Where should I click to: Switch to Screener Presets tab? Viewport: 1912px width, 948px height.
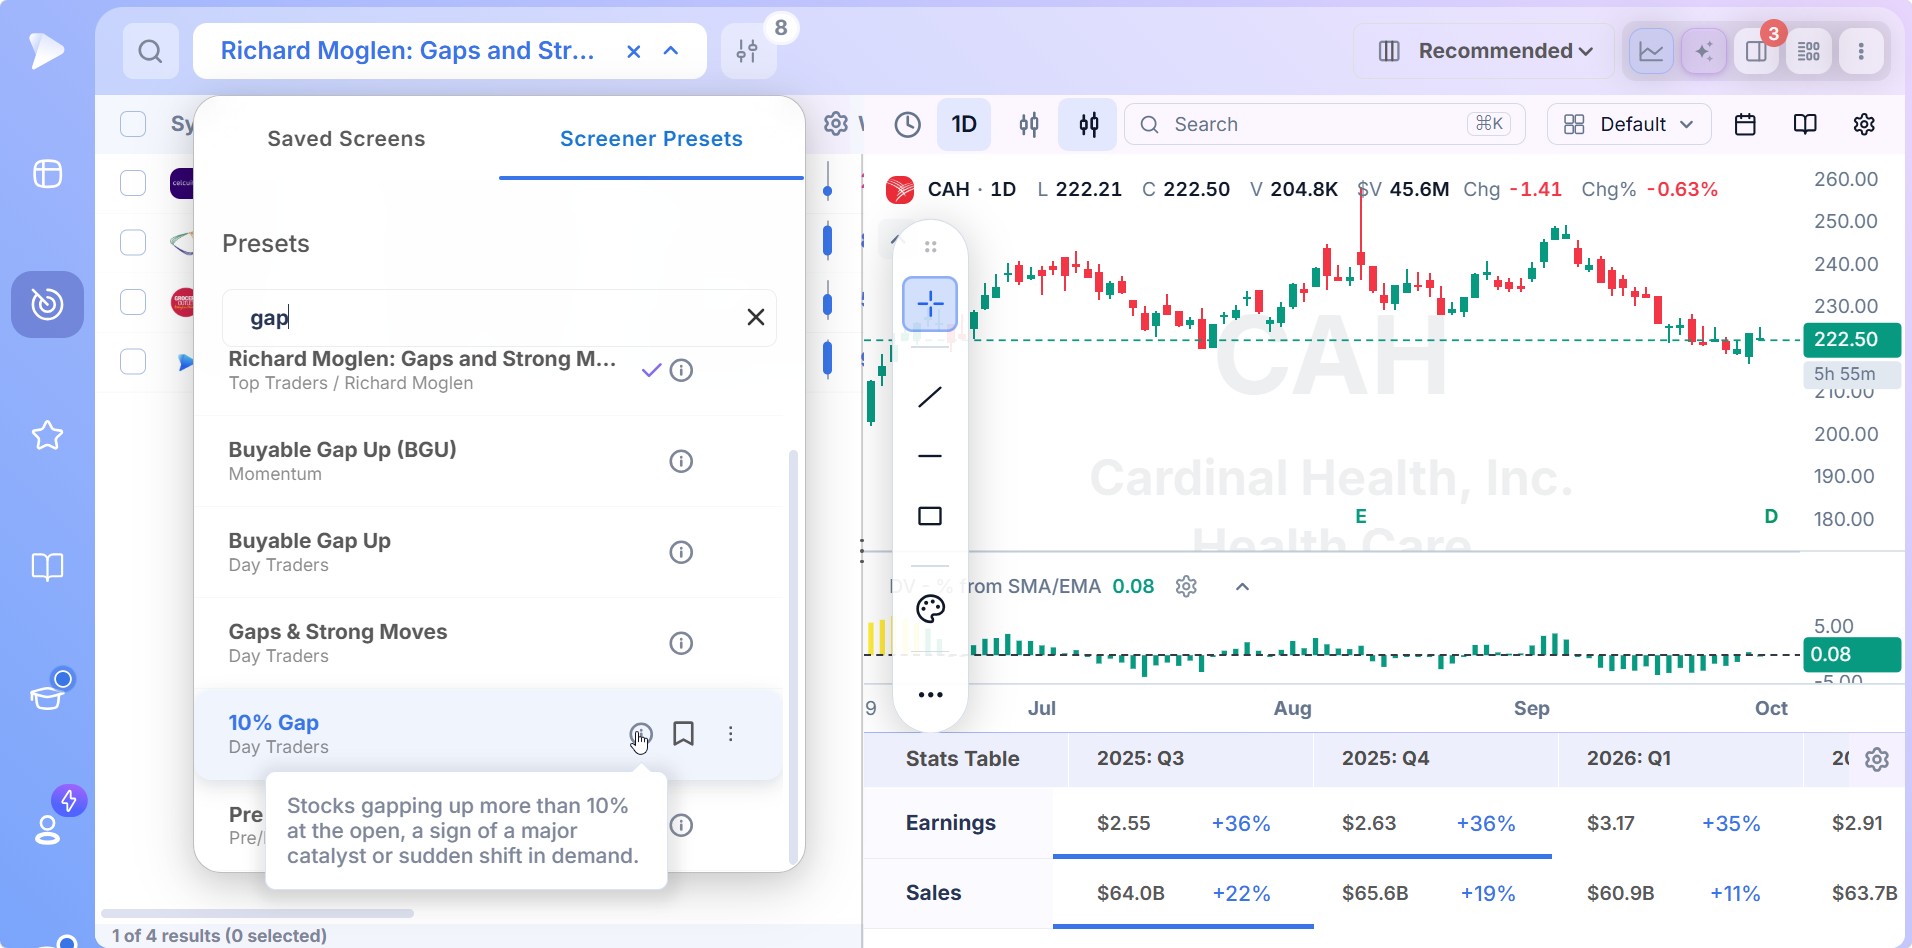click(651, 139)
